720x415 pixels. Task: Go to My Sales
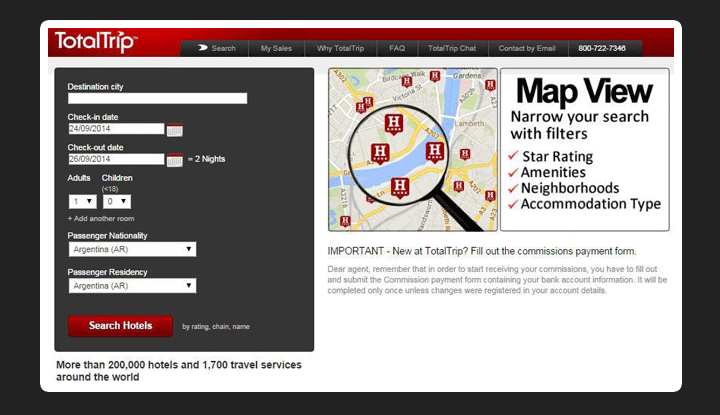click(276, 48)
